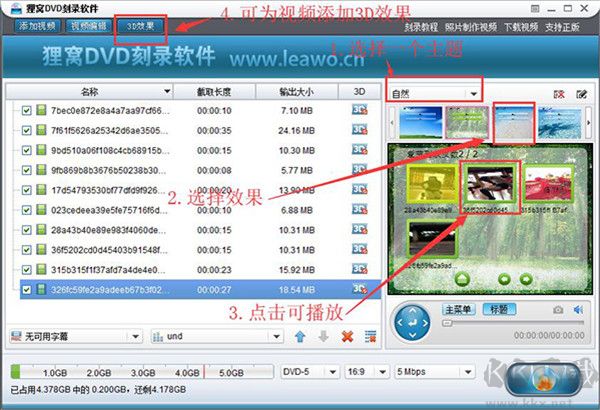Screen dimensions: 600x410
Task: Sort by 截取长度 column header
Action: click(214, 91)
